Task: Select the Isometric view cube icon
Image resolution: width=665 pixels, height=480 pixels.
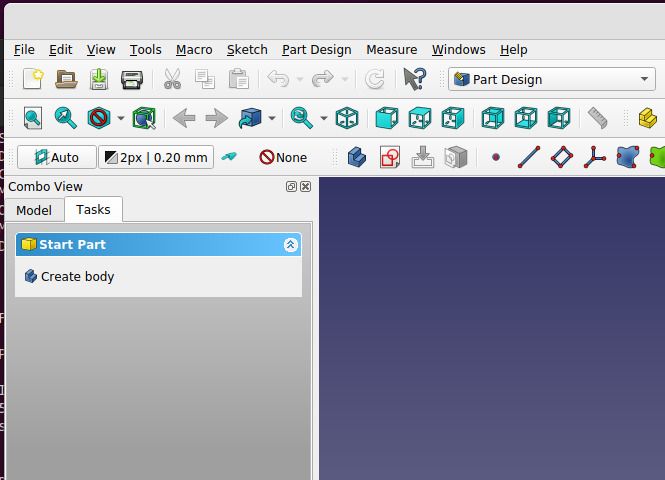Action: tap(347, 118)
